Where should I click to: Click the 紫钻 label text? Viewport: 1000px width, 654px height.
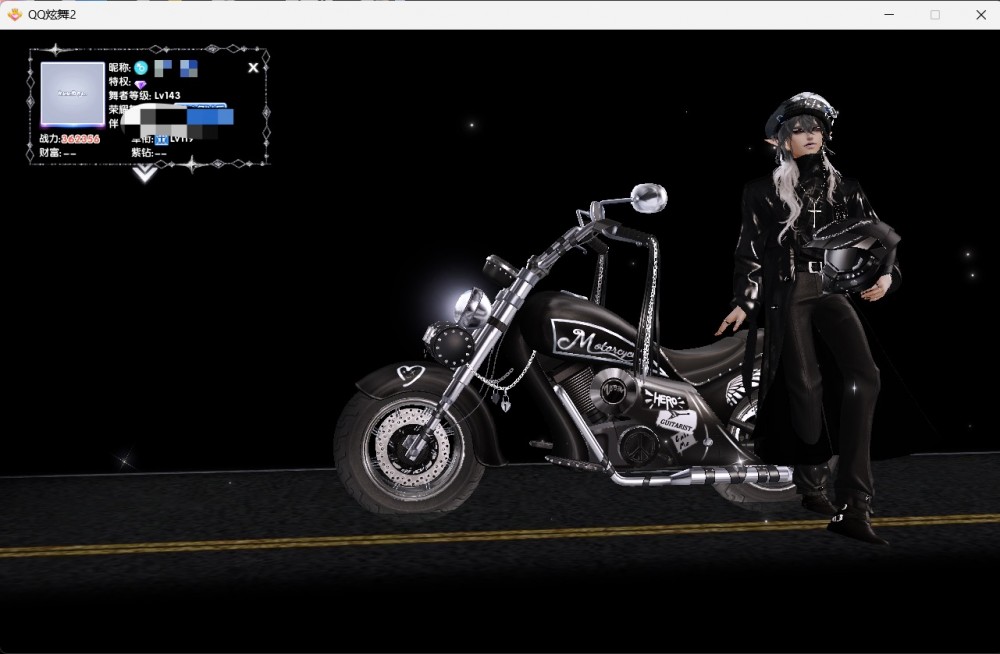(142, 152)
